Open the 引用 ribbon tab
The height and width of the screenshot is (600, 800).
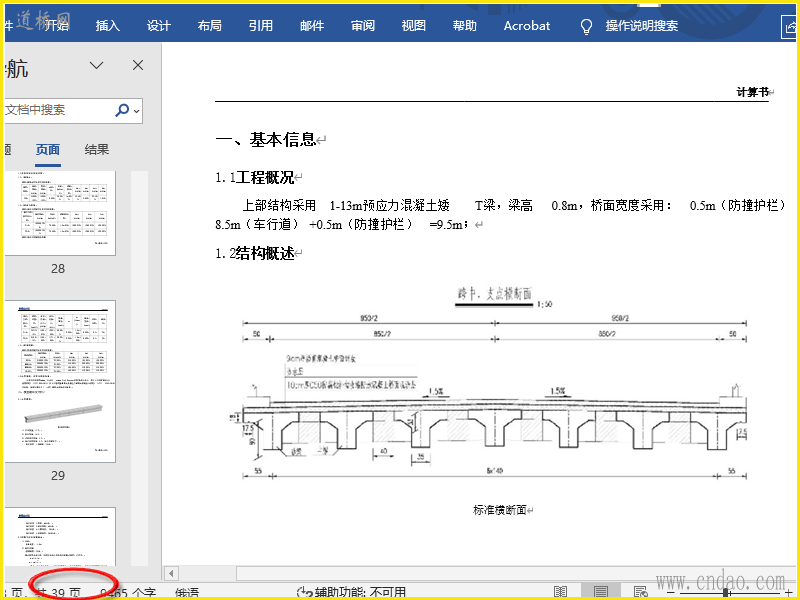pos(261,26)
